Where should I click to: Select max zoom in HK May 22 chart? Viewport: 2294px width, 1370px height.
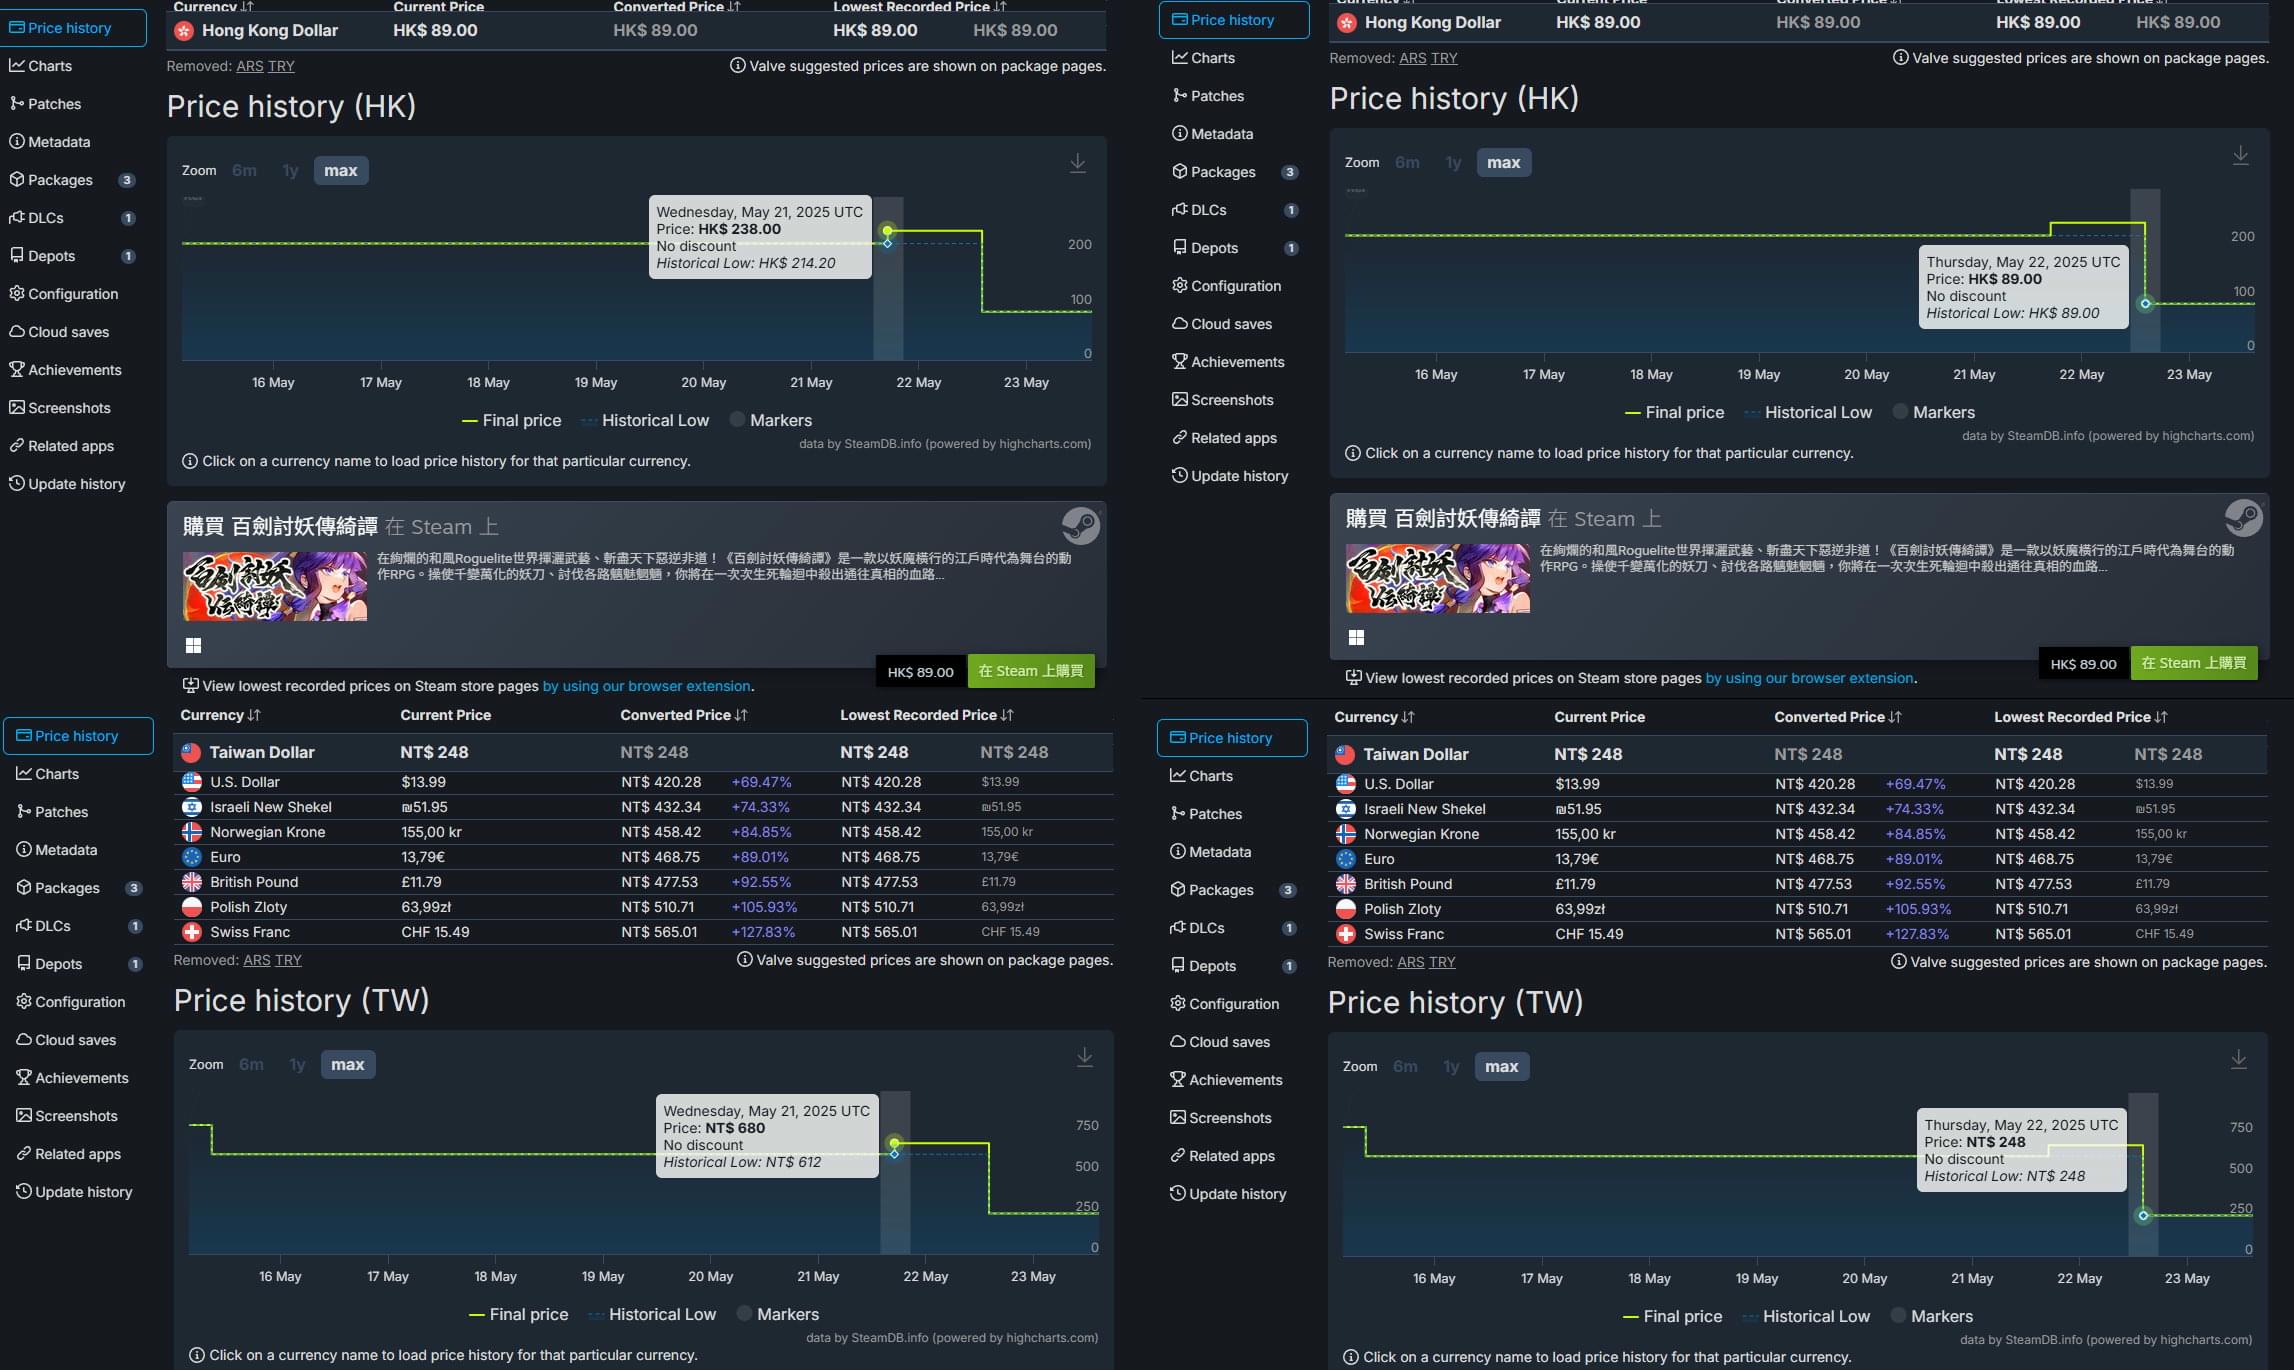[x=1503, y=163]
